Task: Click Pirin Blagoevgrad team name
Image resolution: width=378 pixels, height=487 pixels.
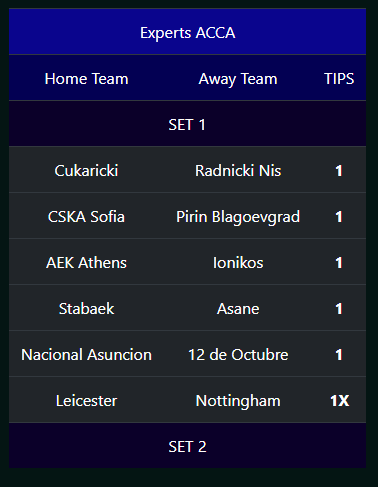Action: (238, 217)
